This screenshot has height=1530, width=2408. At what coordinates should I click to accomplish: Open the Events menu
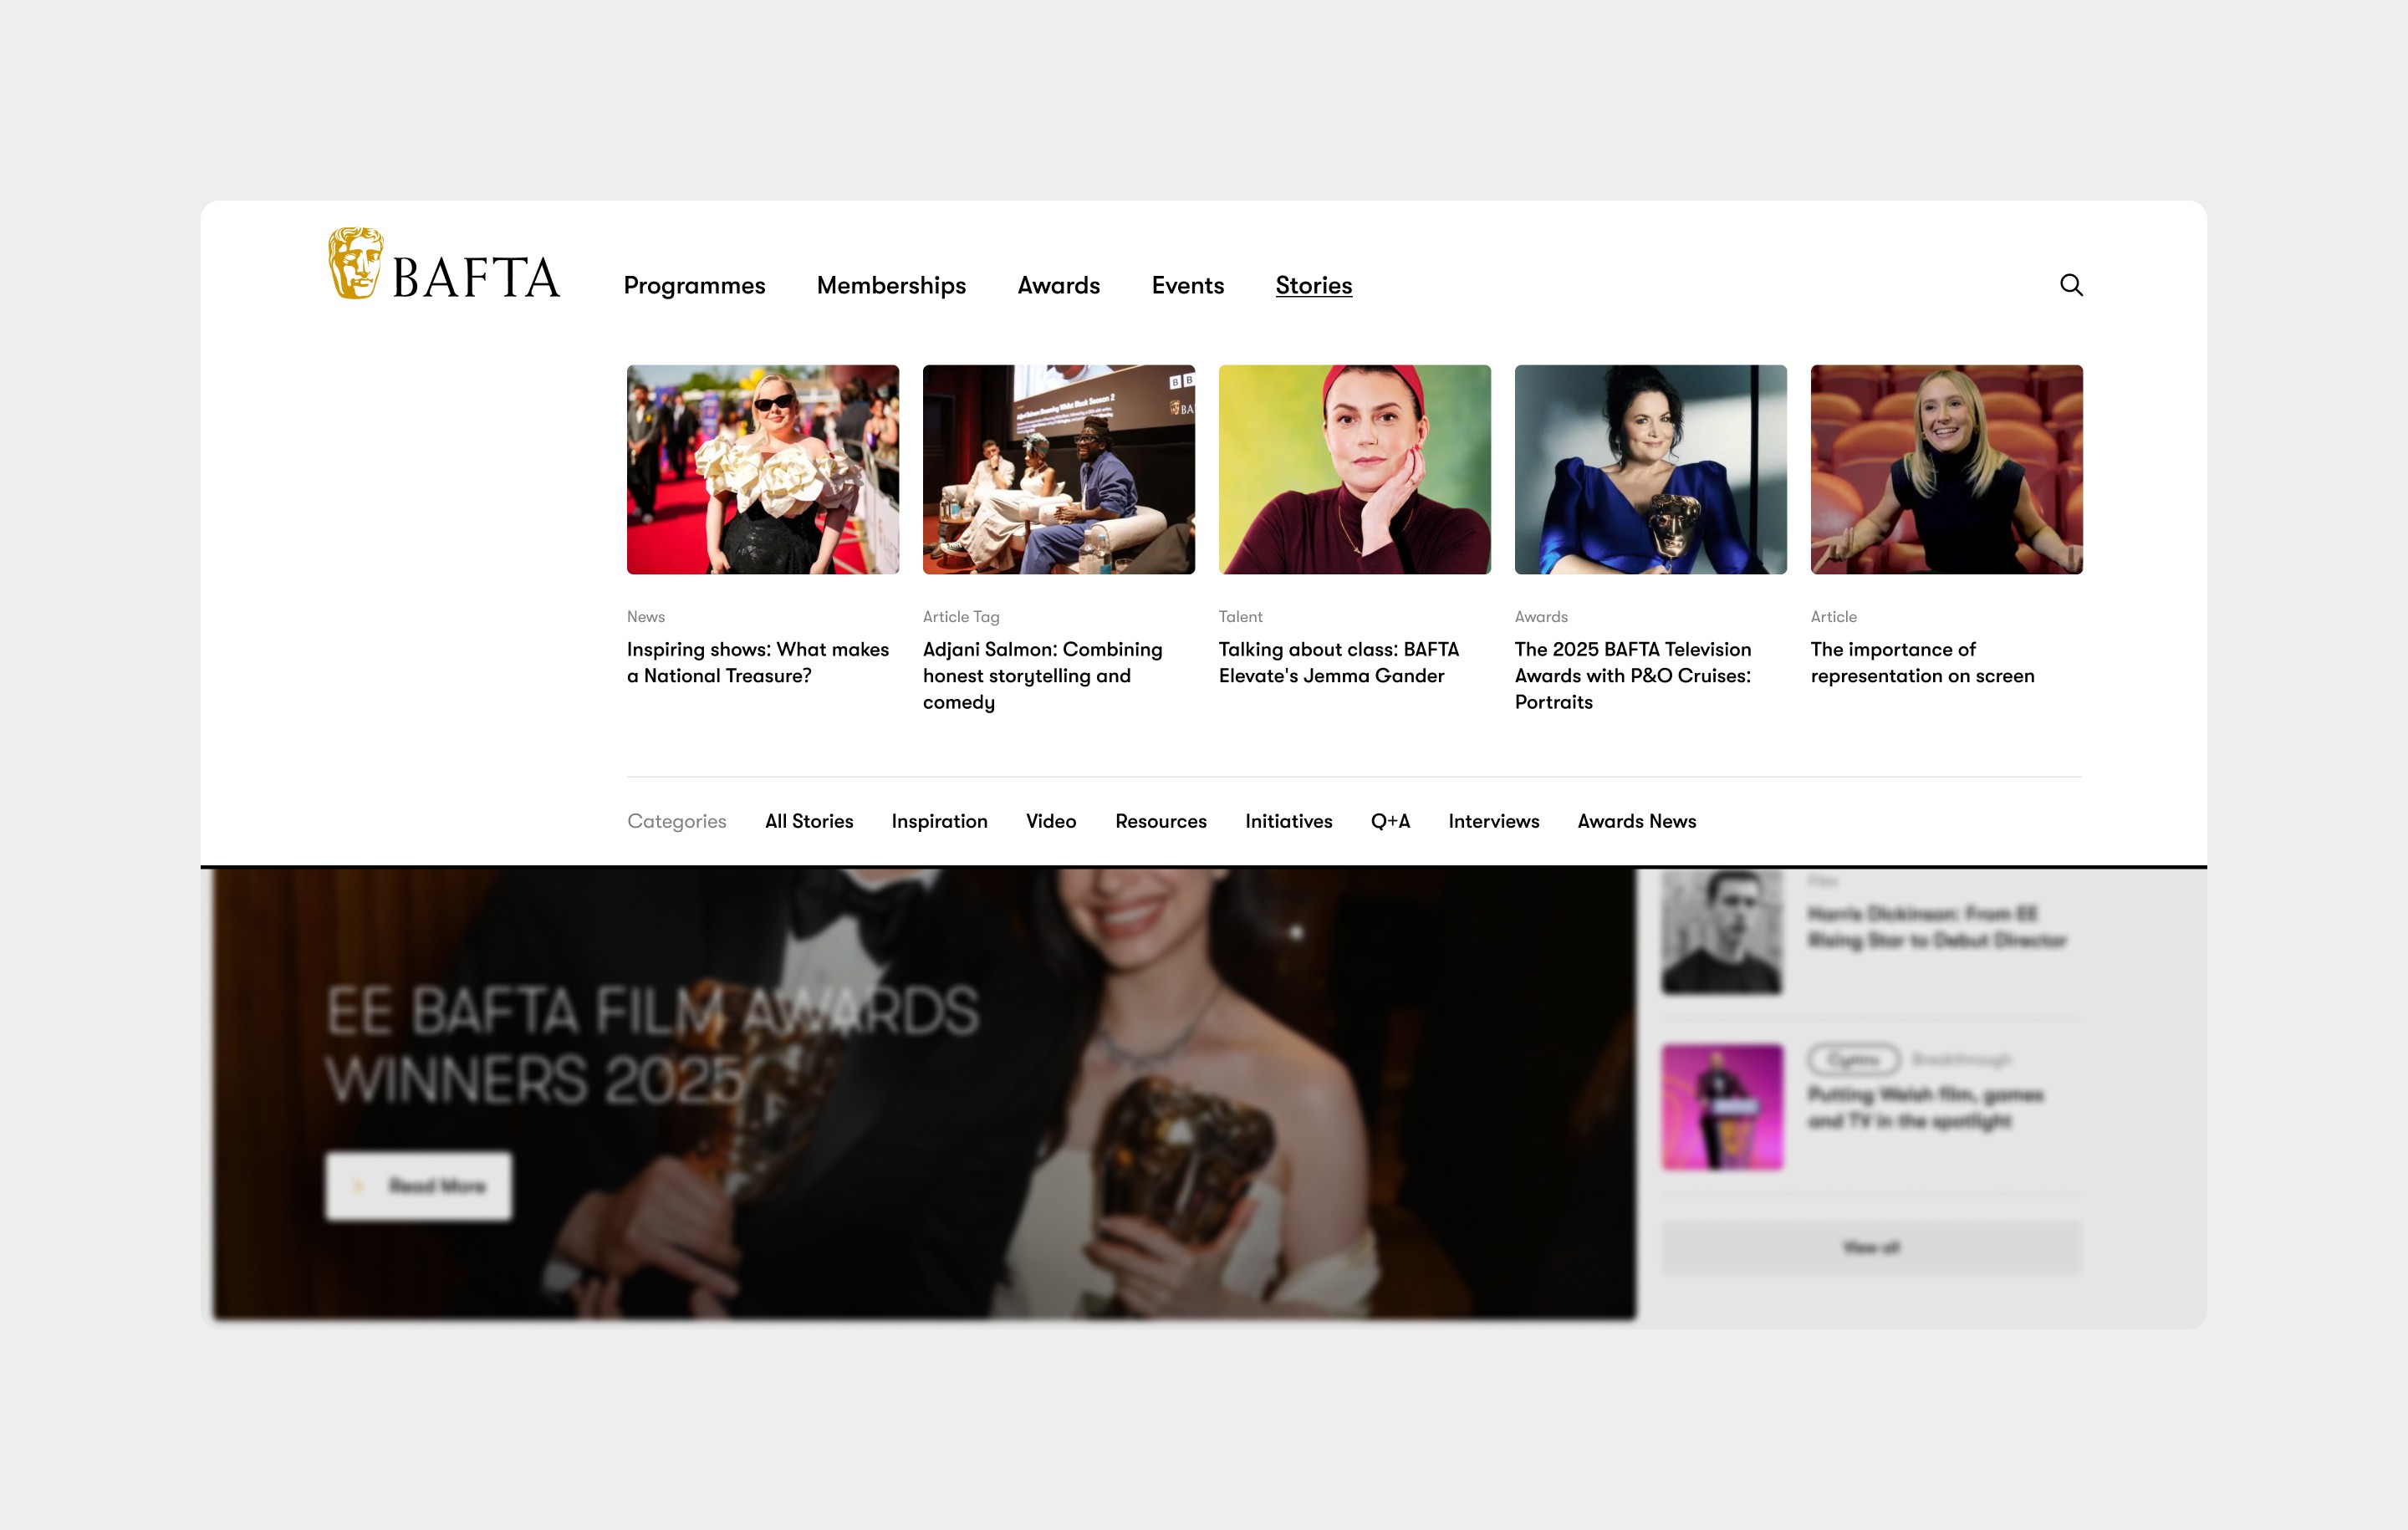1187,286
